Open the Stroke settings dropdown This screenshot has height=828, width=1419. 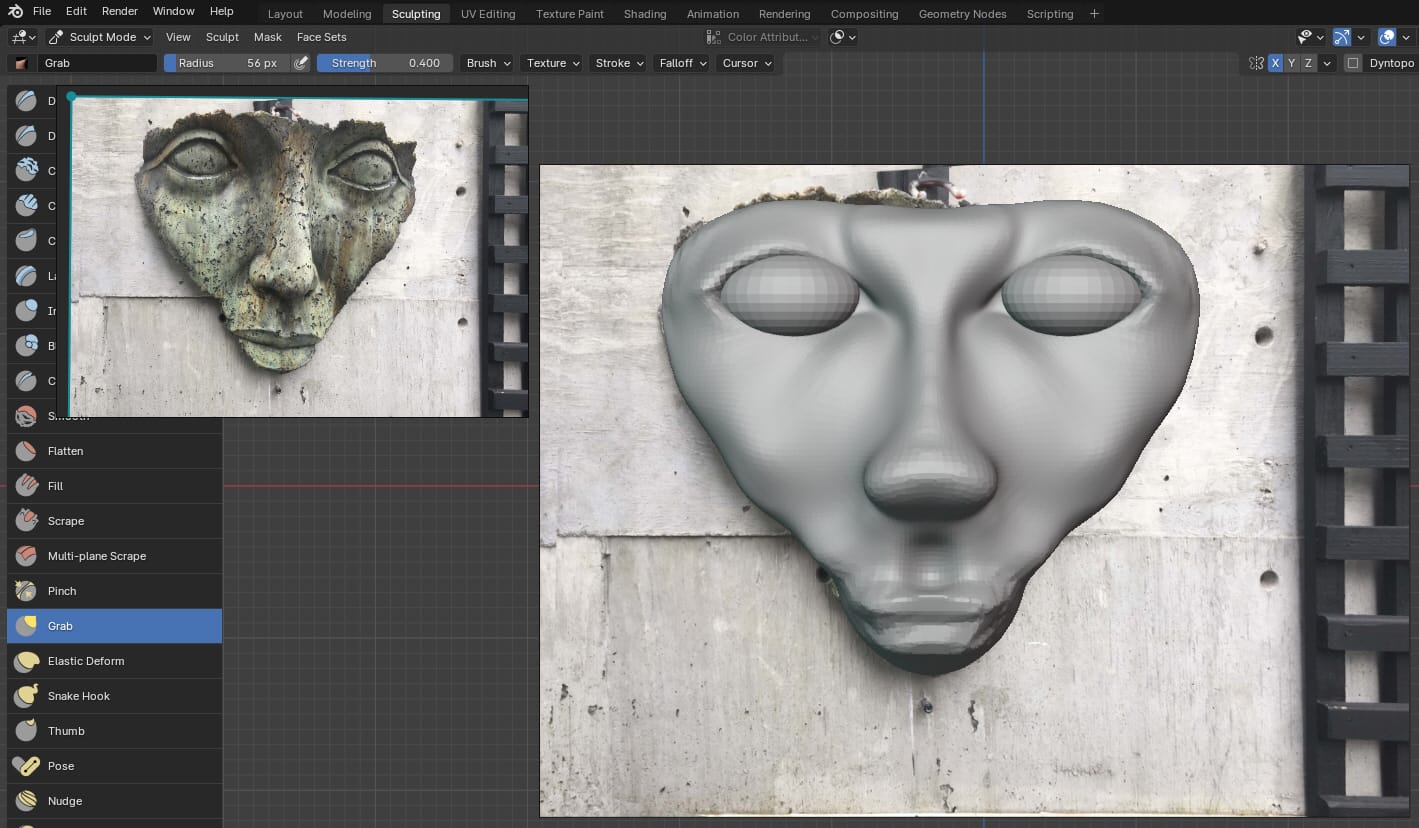coord(618,63)
